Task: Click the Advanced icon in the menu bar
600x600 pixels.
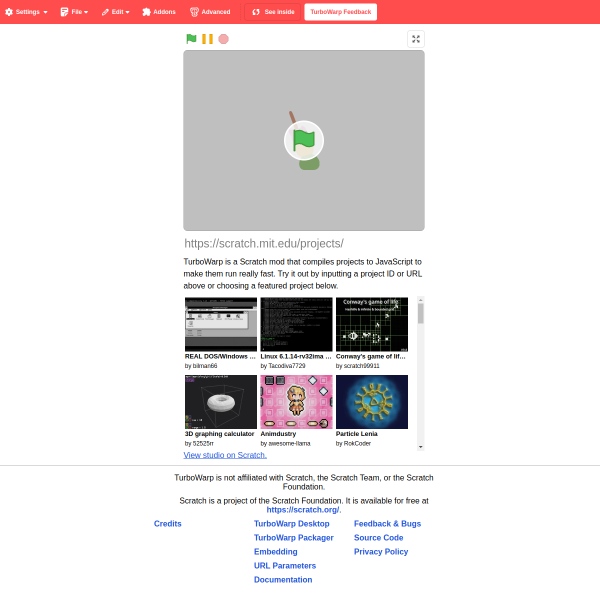Action: [x=194, y=12]
